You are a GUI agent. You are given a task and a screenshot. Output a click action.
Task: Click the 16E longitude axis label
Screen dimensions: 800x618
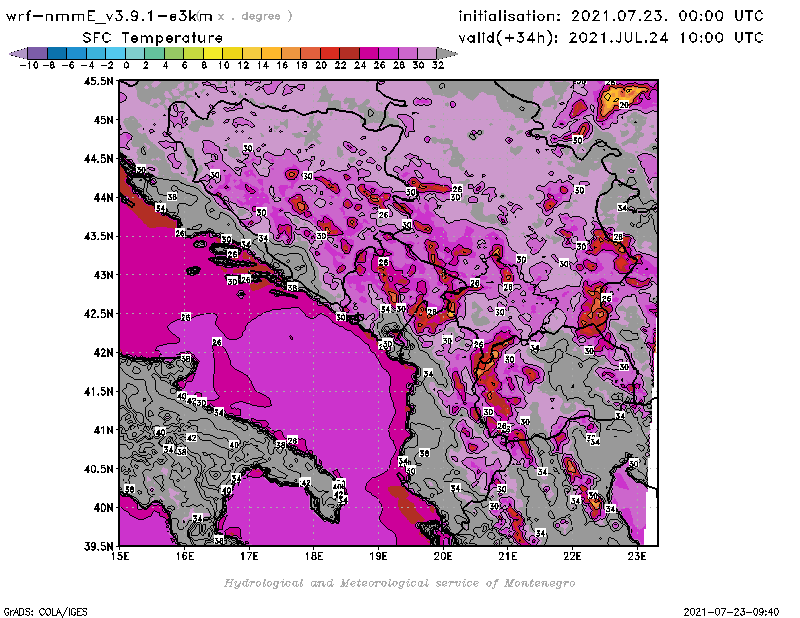click(185, 556)
